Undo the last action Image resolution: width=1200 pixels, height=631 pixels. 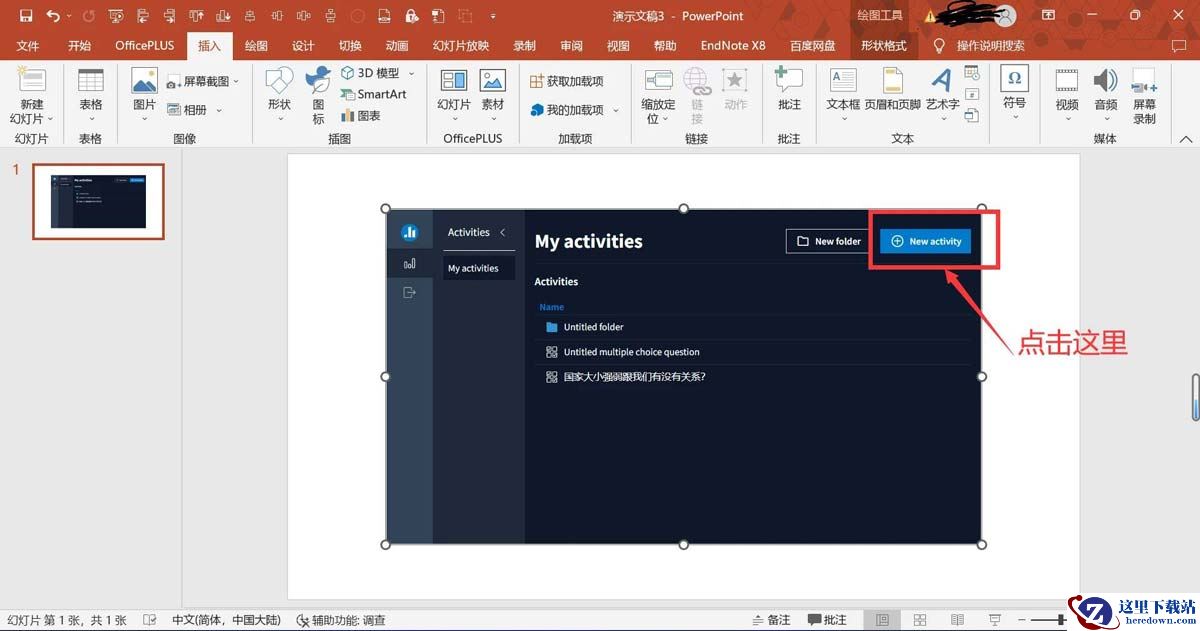pyautogui.click(x=53, y=16)
